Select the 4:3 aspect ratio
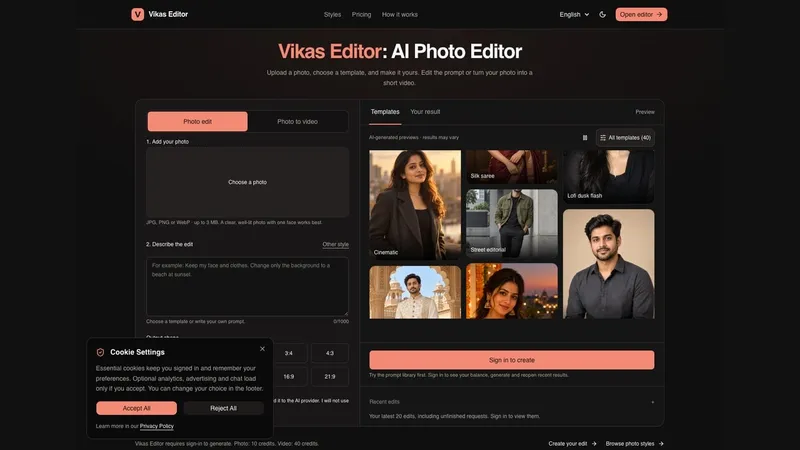800x450 pixels. 330,353
